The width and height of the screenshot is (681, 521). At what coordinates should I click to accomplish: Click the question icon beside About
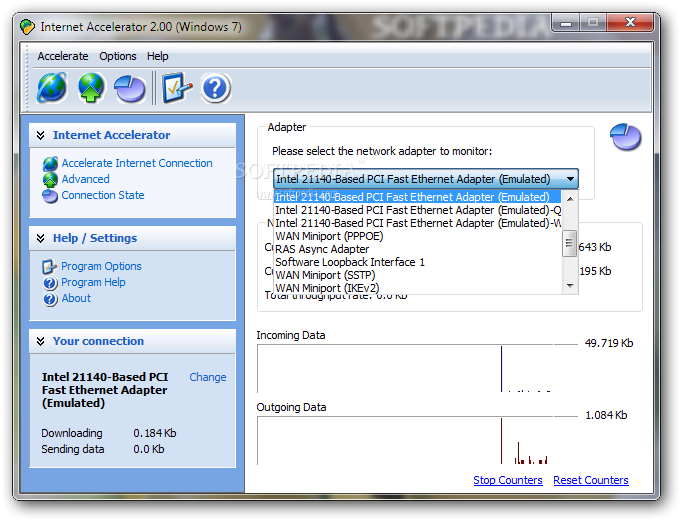click(50, 299)
